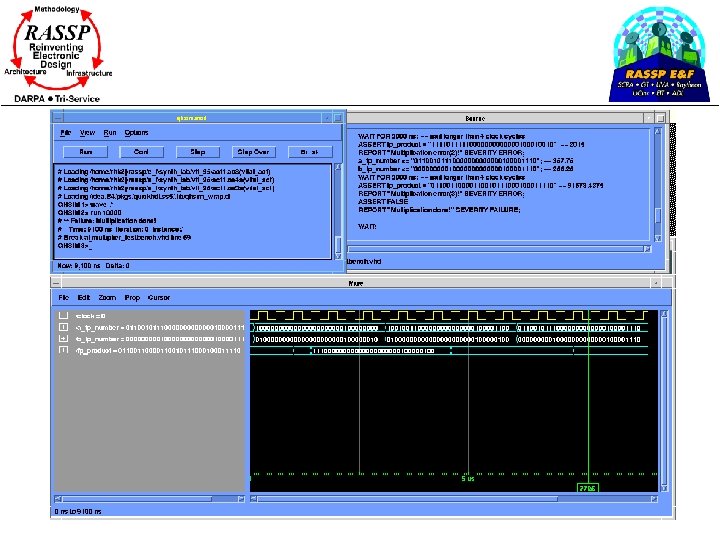
Task: Click the 5 us timeline label
Action: click(467, 479)
